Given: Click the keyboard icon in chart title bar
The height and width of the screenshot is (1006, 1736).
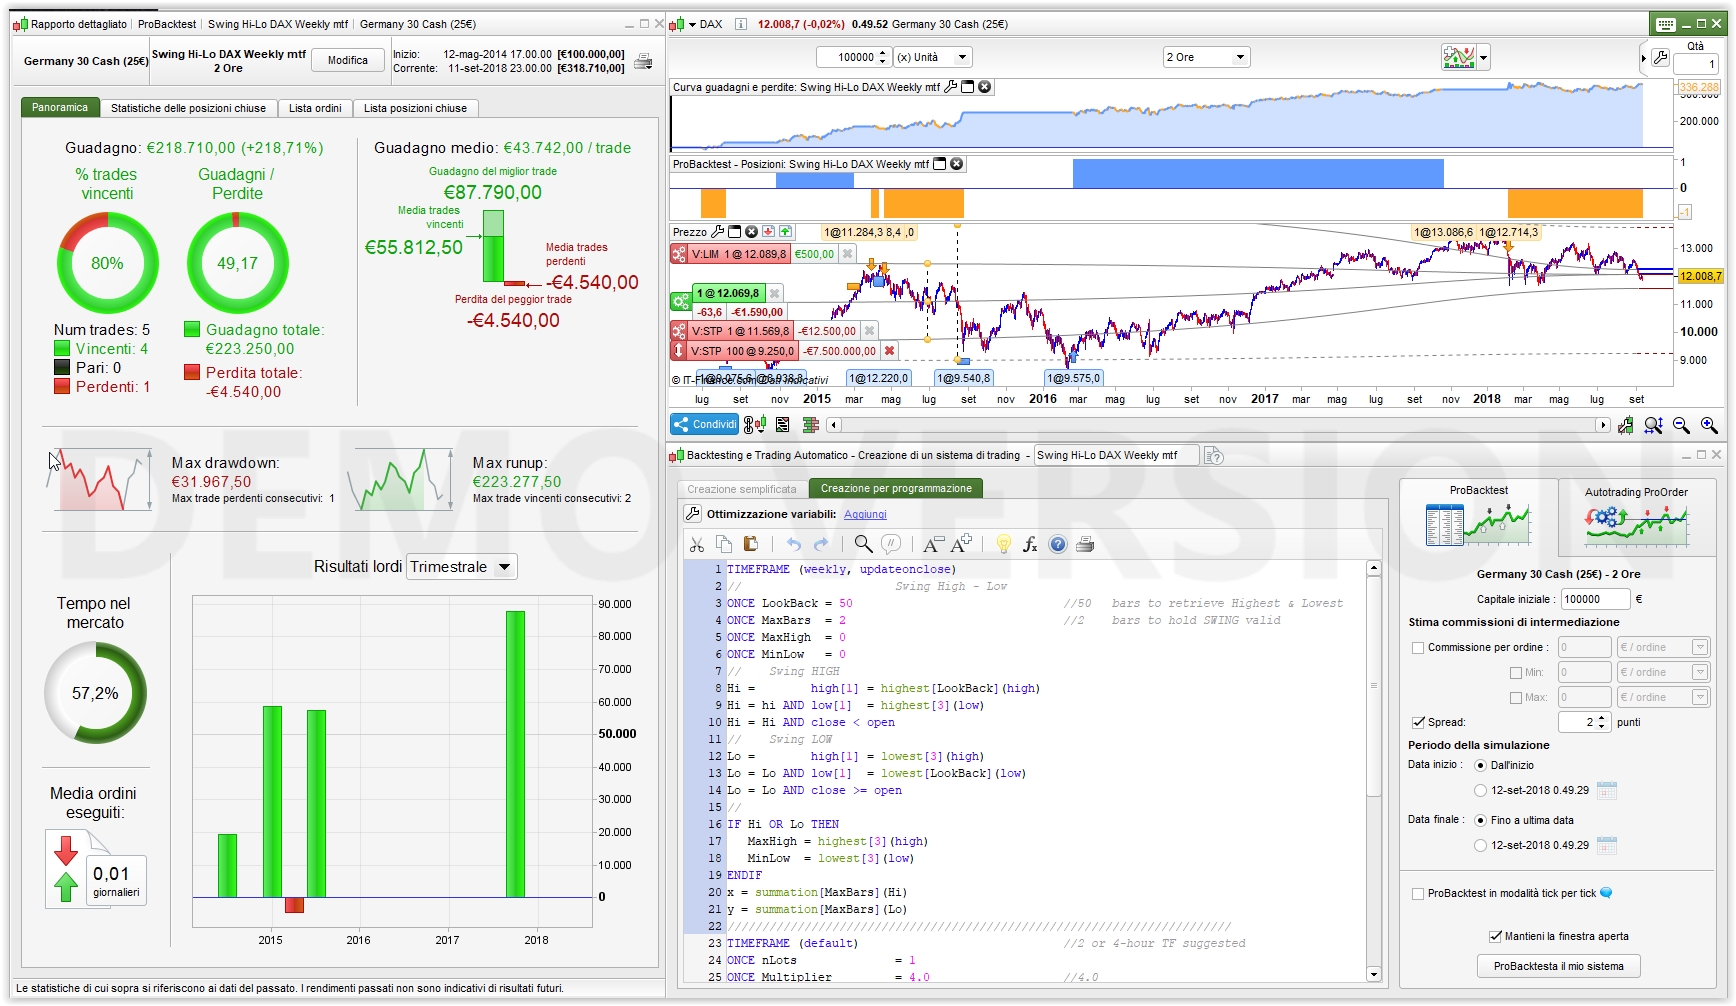Looking at the screenshot, I should pos(1665,24).
